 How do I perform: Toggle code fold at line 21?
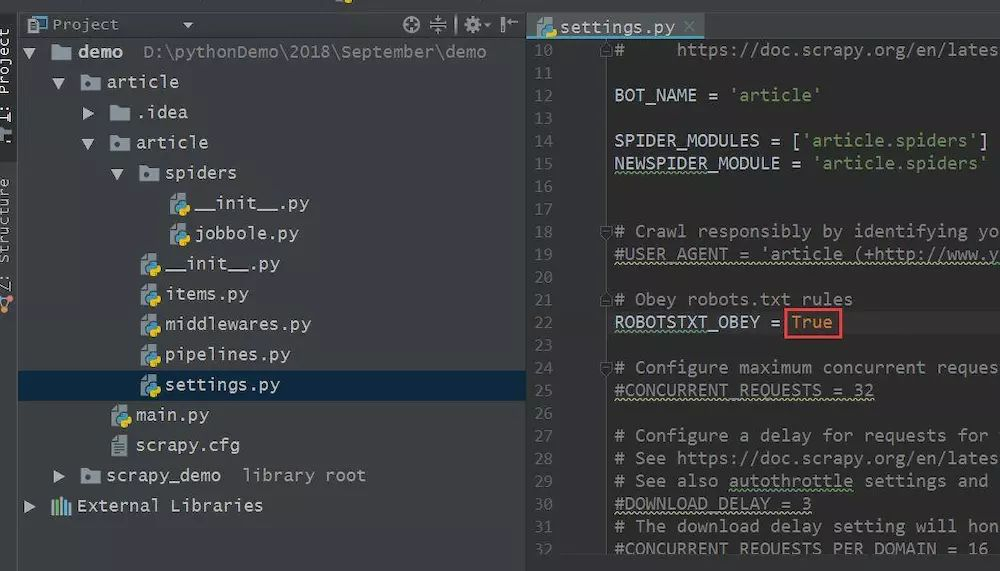(606, 300)
